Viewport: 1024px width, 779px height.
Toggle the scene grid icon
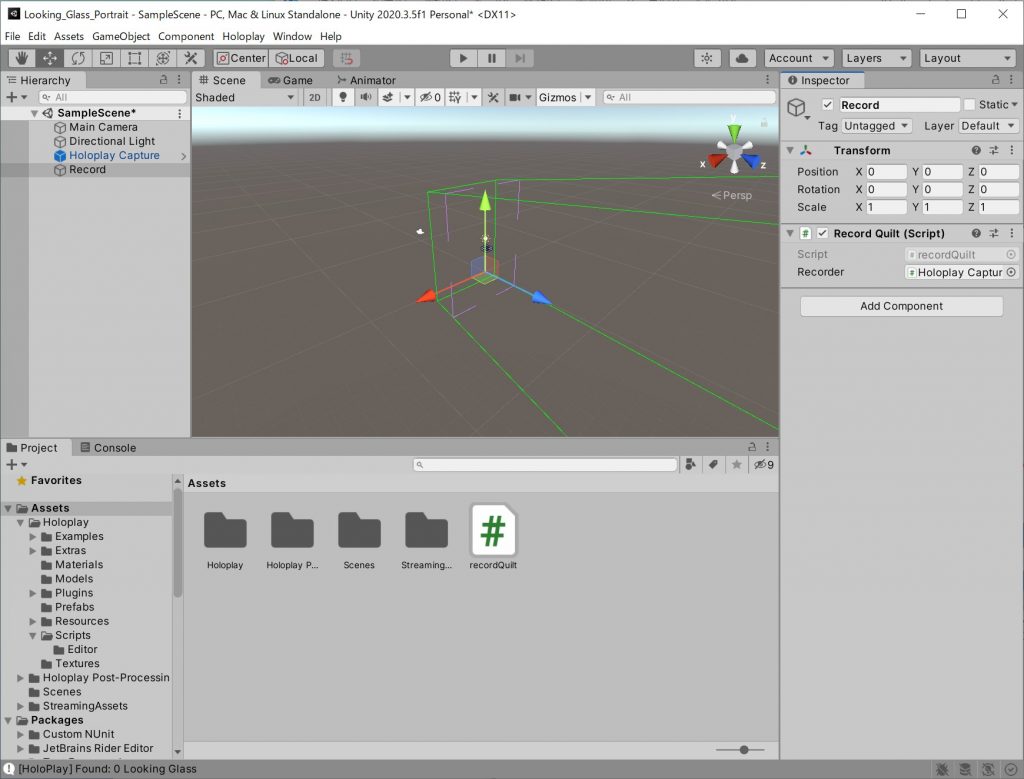coord(455,97)
